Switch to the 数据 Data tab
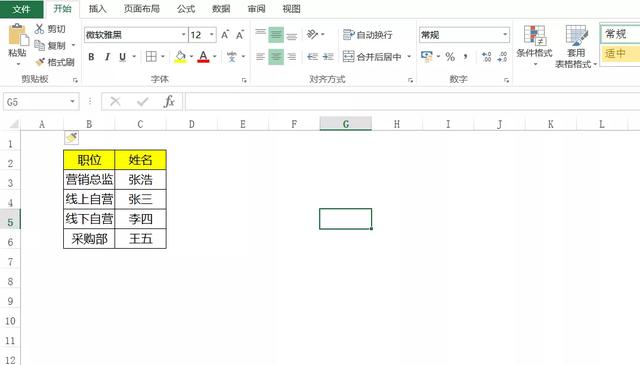Viewport: 640px width, 365px height. (x=221, y=9)
